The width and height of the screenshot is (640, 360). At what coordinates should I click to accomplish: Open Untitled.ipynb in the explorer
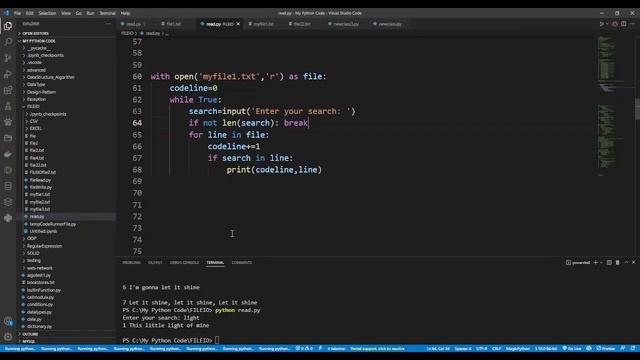66,231
